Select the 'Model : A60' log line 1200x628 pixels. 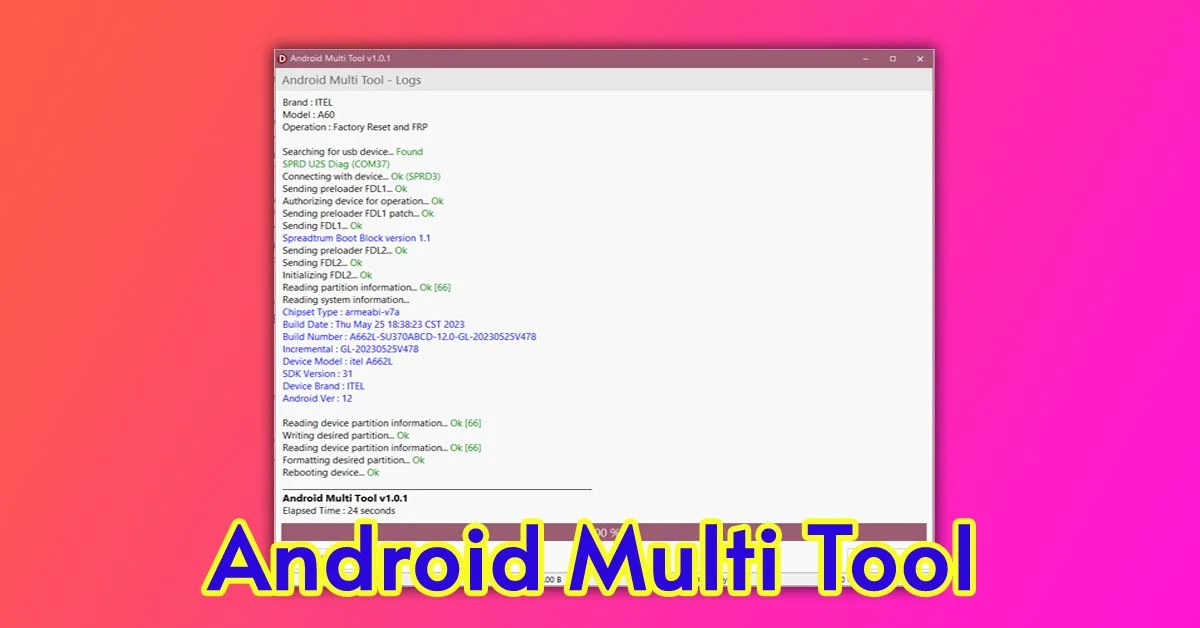click(x=309, y=115)
